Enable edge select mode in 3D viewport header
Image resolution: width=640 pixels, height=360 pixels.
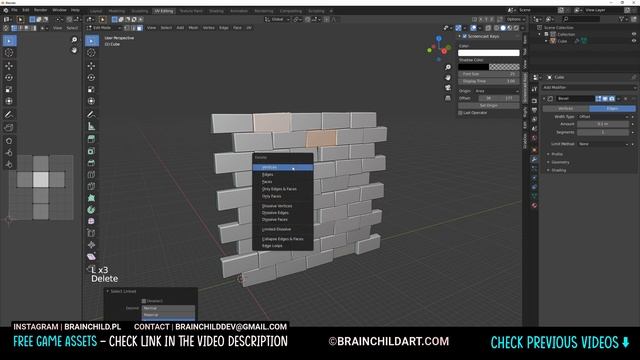(x=133, y=28)
